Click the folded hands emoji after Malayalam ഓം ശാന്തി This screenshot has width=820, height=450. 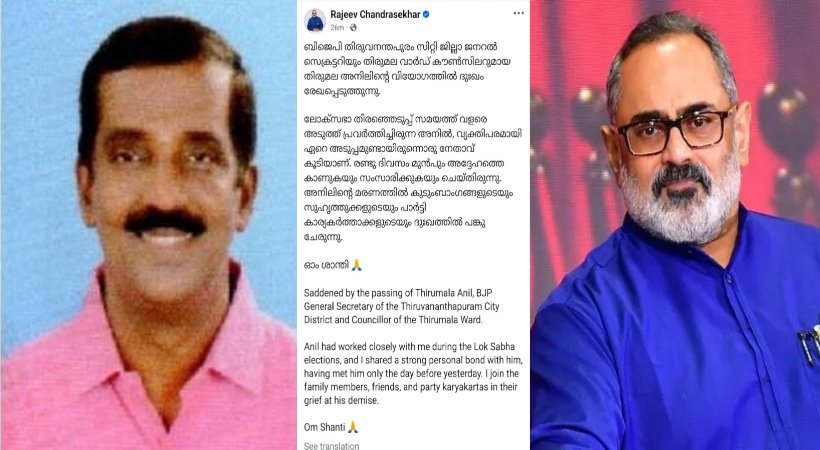tap(356, 265)
